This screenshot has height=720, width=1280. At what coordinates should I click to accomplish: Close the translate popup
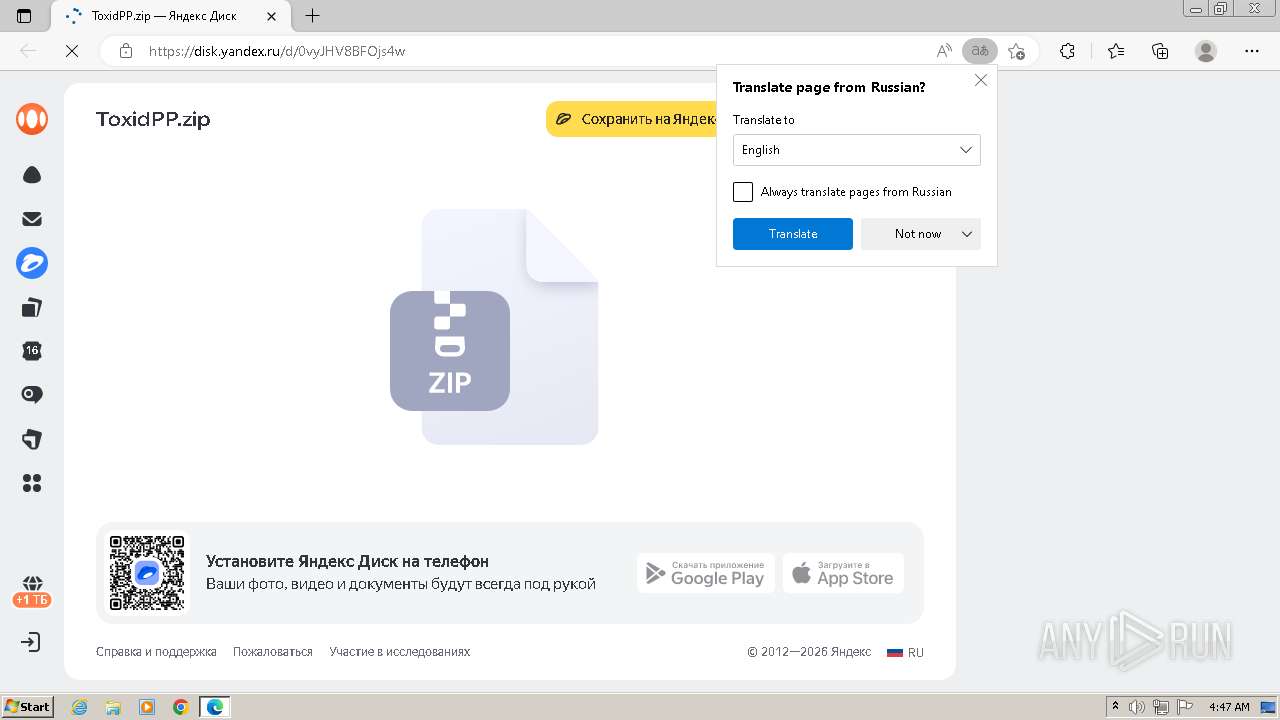981,80
